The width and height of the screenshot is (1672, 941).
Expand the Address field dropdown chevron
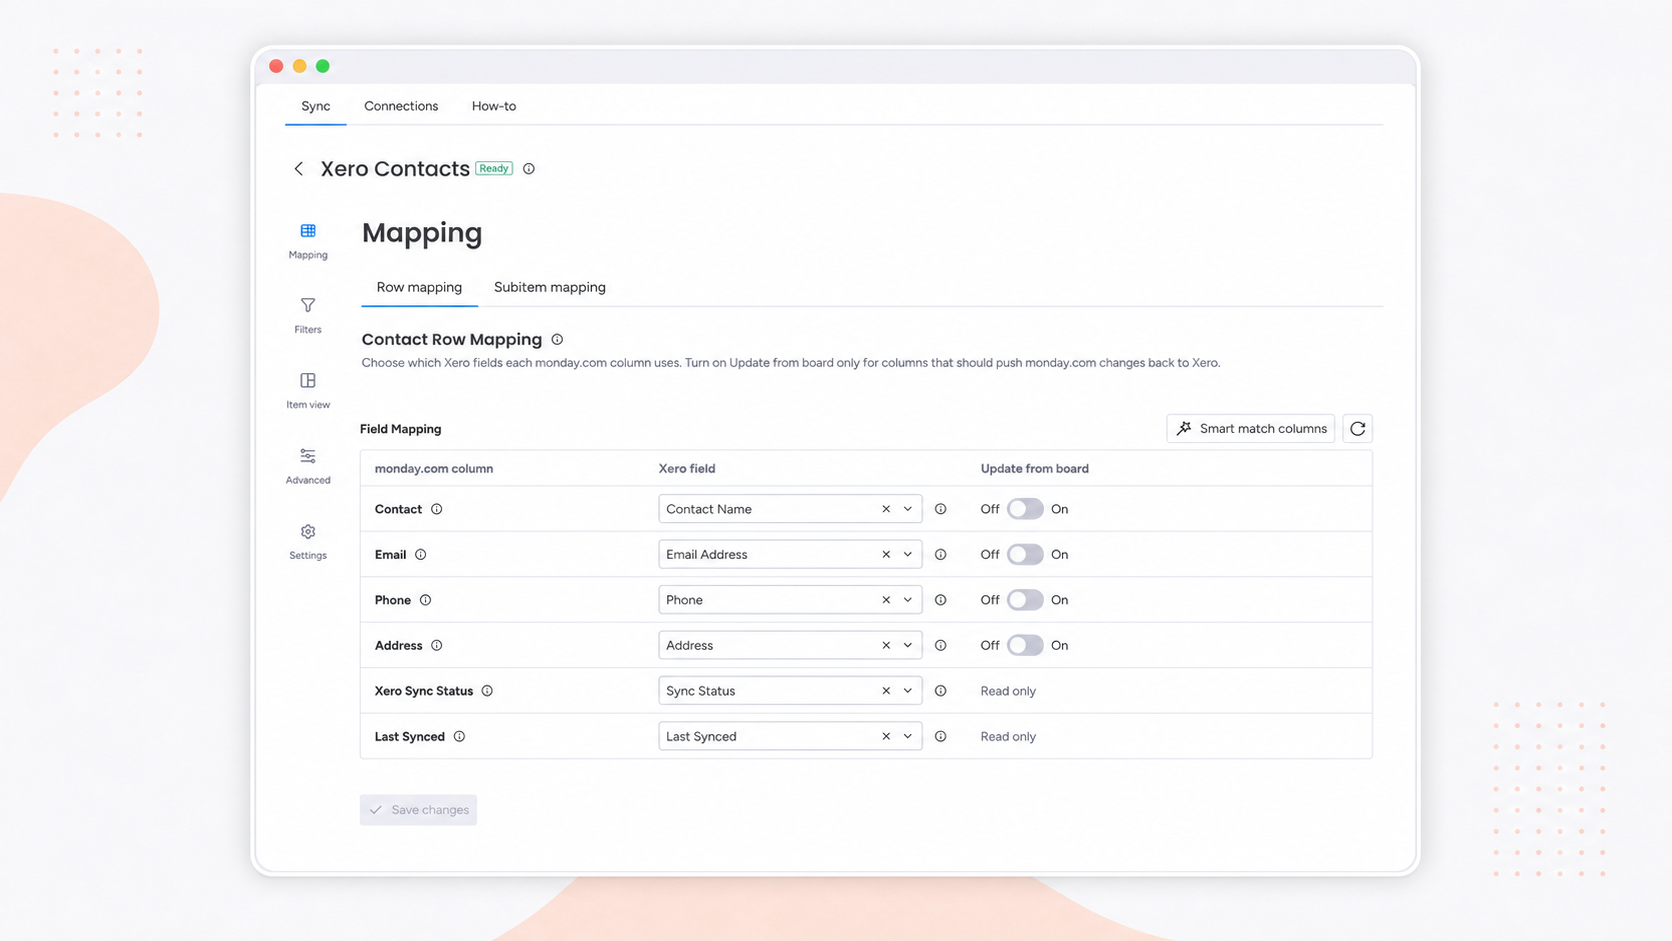[908, 646]
